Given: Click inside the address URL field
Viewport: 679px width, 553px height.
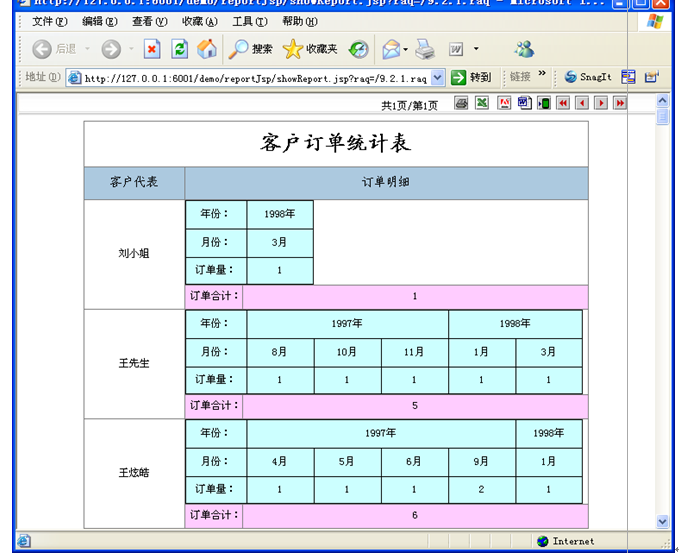Looking at the screenshot, I should [x=255, y=78].
